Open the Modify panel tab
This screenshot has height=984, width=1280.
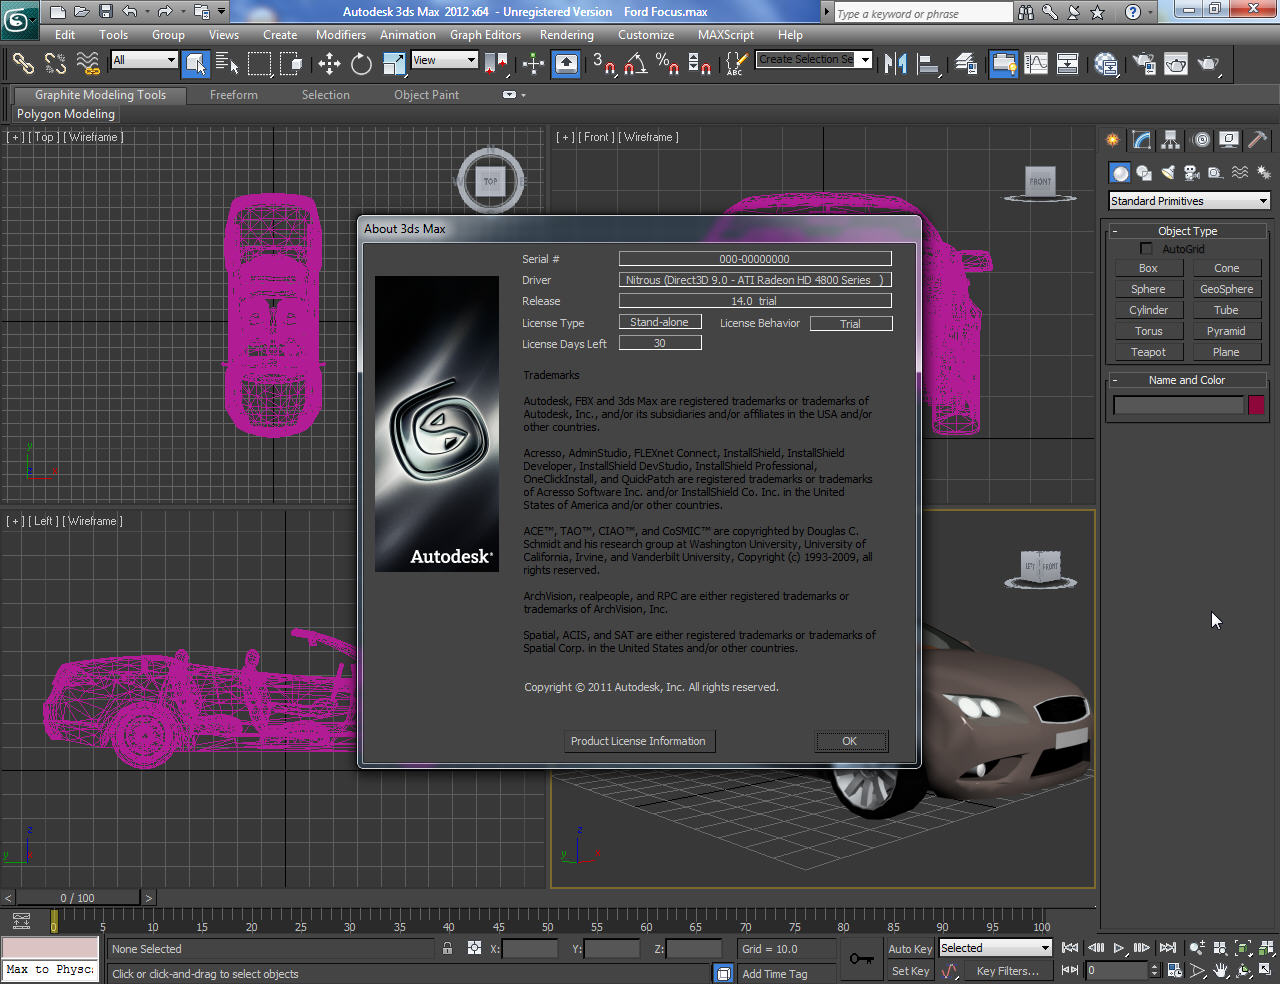[1141, 140]
